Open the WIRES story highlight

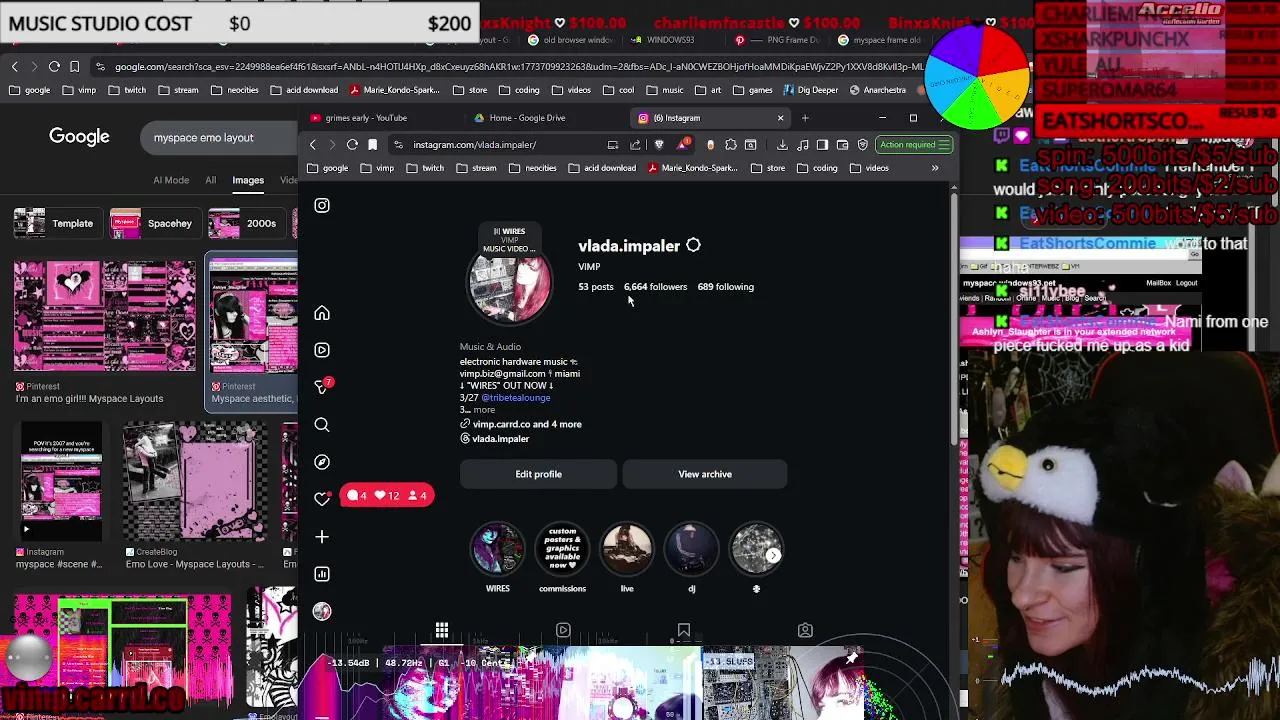[x=497, y=550]
